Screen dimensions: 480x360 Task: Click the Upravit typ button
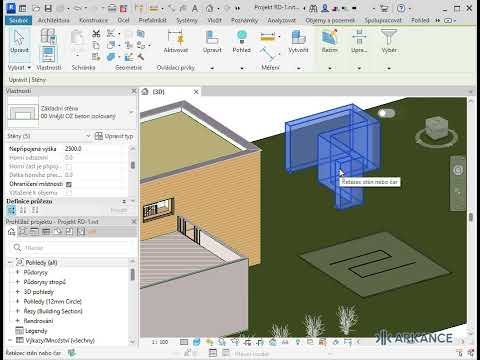114,136
